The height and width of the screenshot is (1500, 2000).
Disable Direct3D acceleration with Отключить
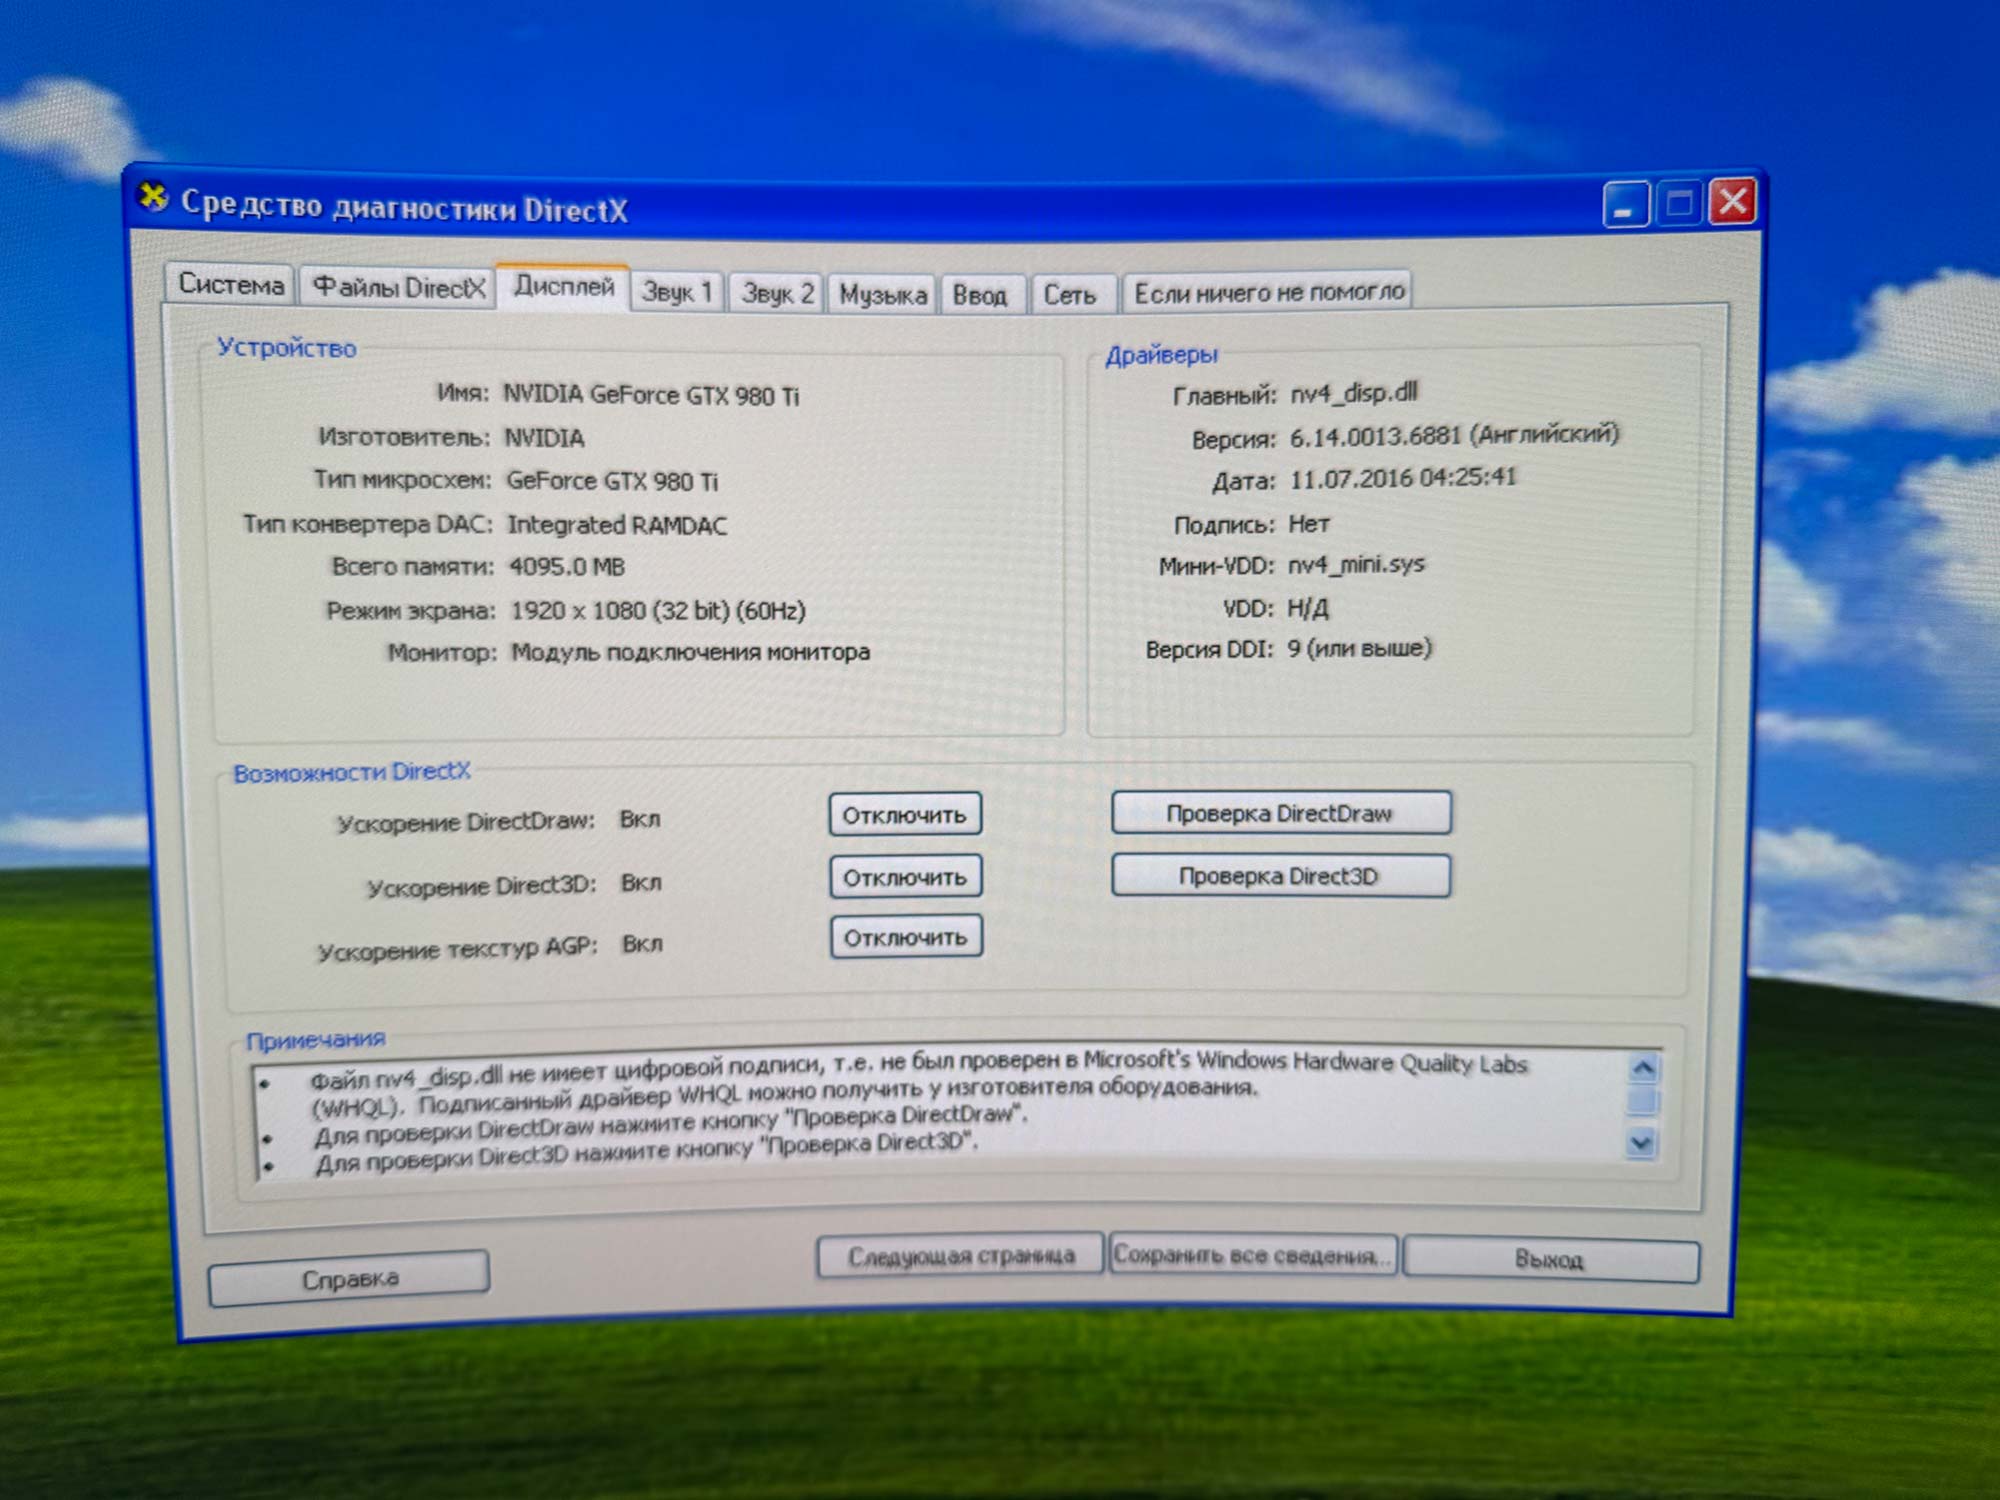[905, 877]
